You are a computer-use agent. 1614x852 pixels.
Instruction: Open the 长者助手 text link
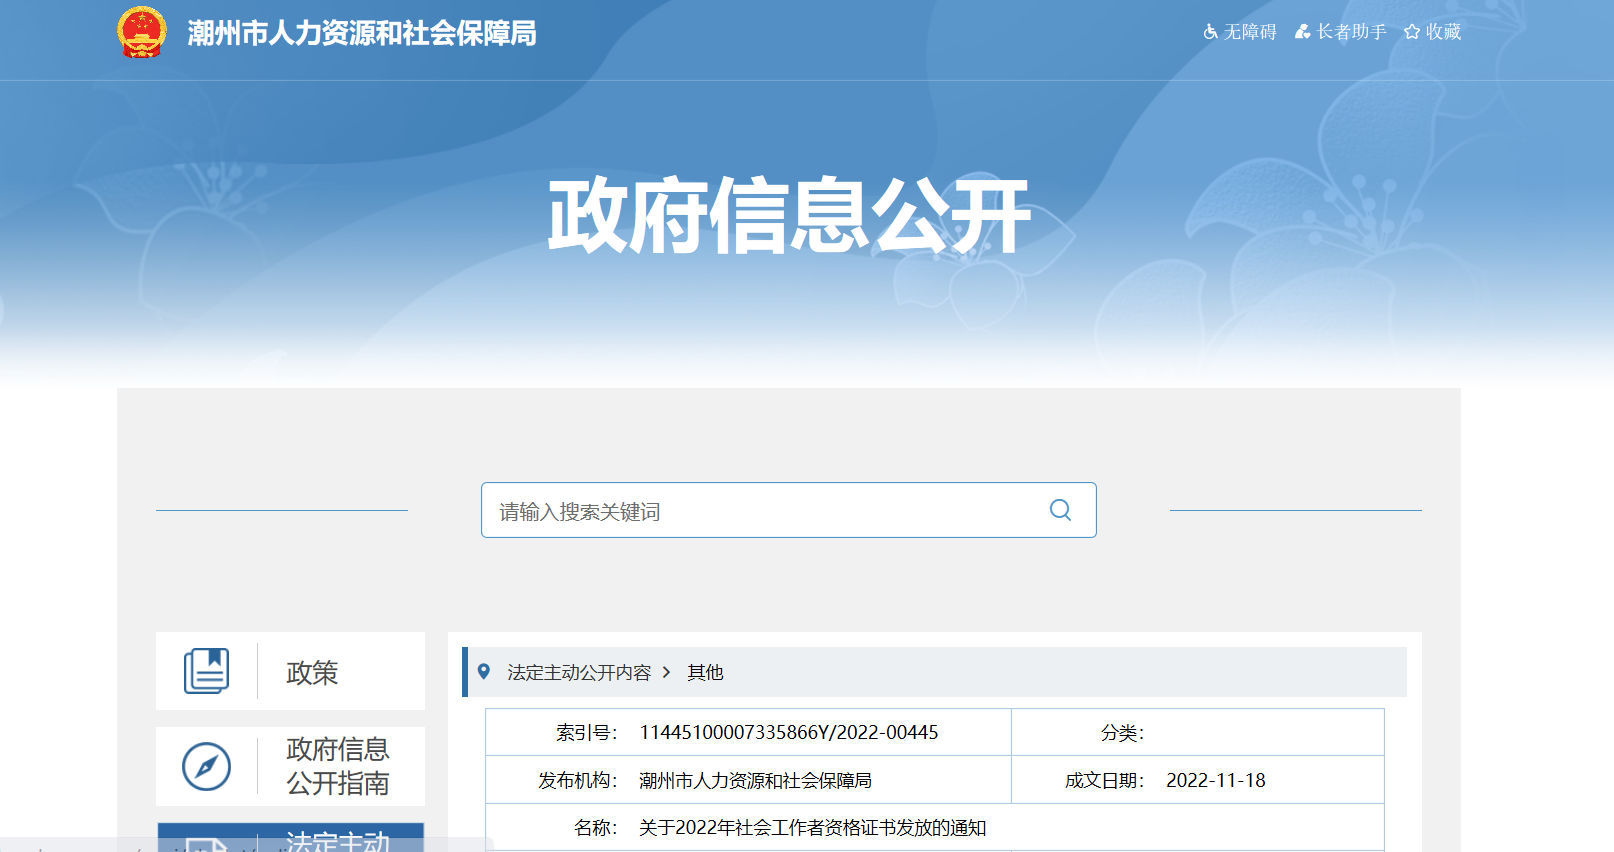(x=1351, y=32)
